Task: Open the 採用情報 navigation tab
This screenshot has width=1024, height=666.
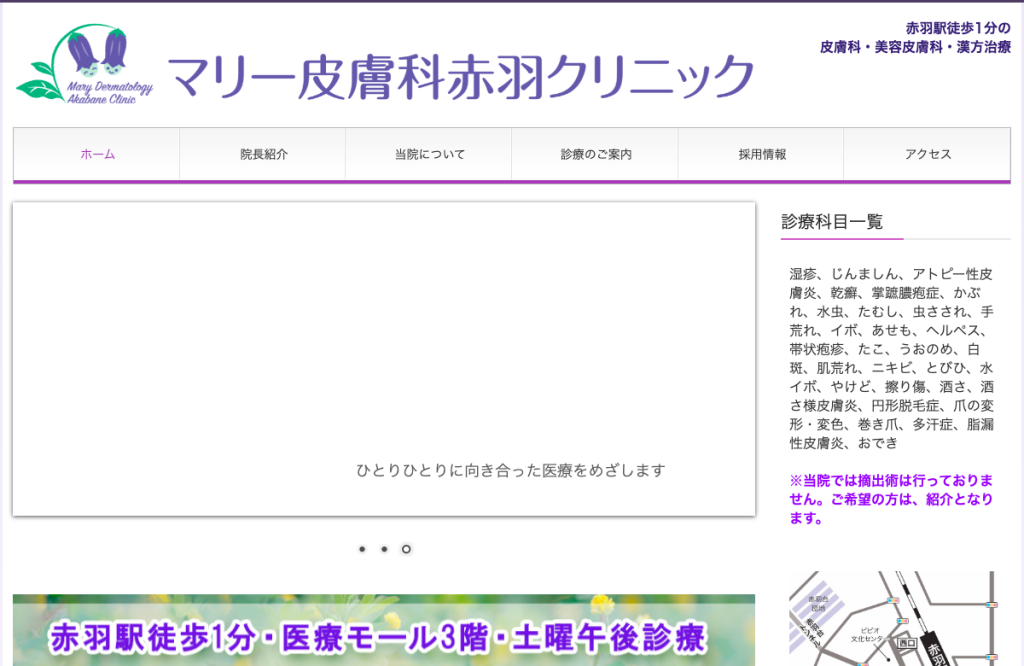Action: click(761, 154)
